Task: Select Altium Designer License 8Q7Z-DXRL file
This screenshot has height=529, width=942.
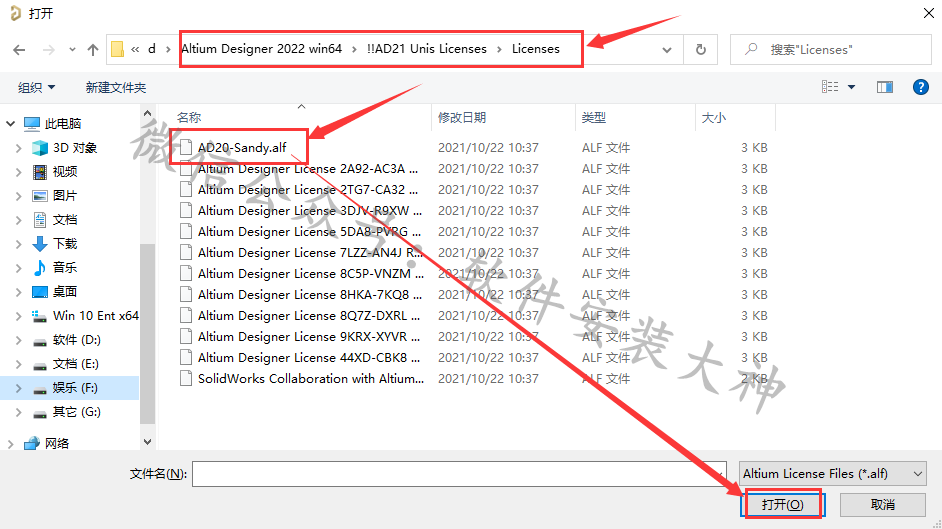Action: tap(309, 316)
